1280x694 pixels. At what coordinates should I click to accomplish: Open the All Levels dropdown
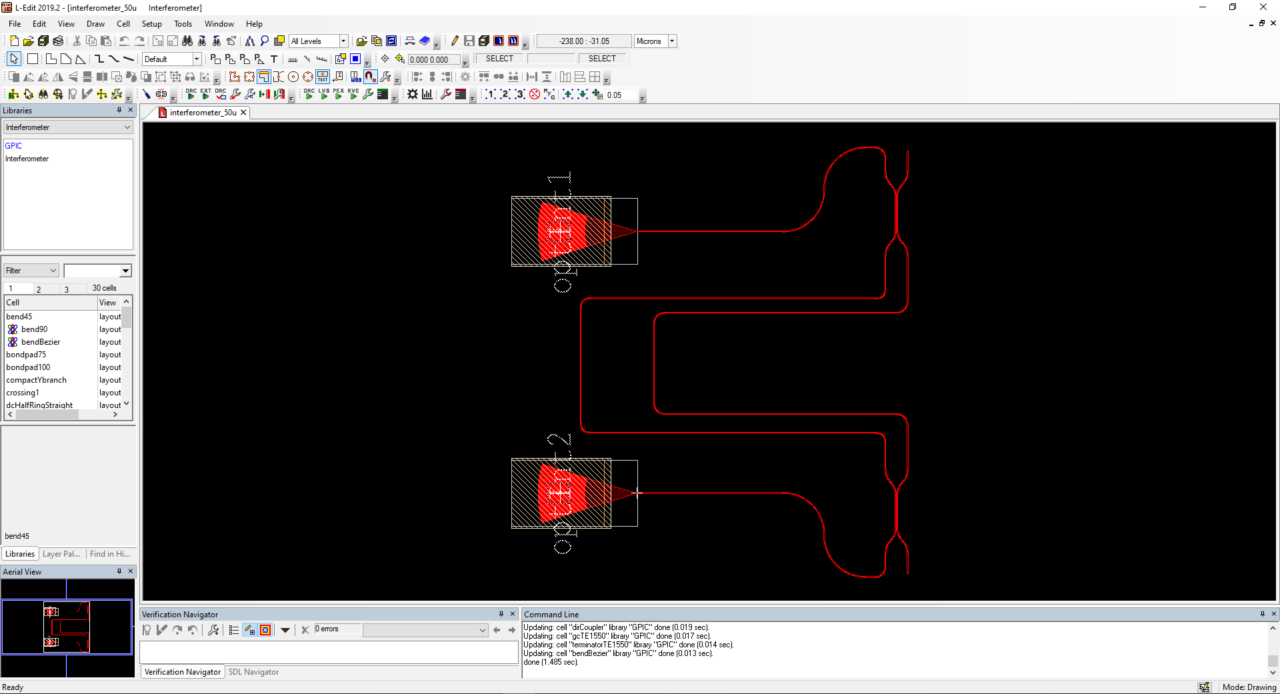coord(343,41)
